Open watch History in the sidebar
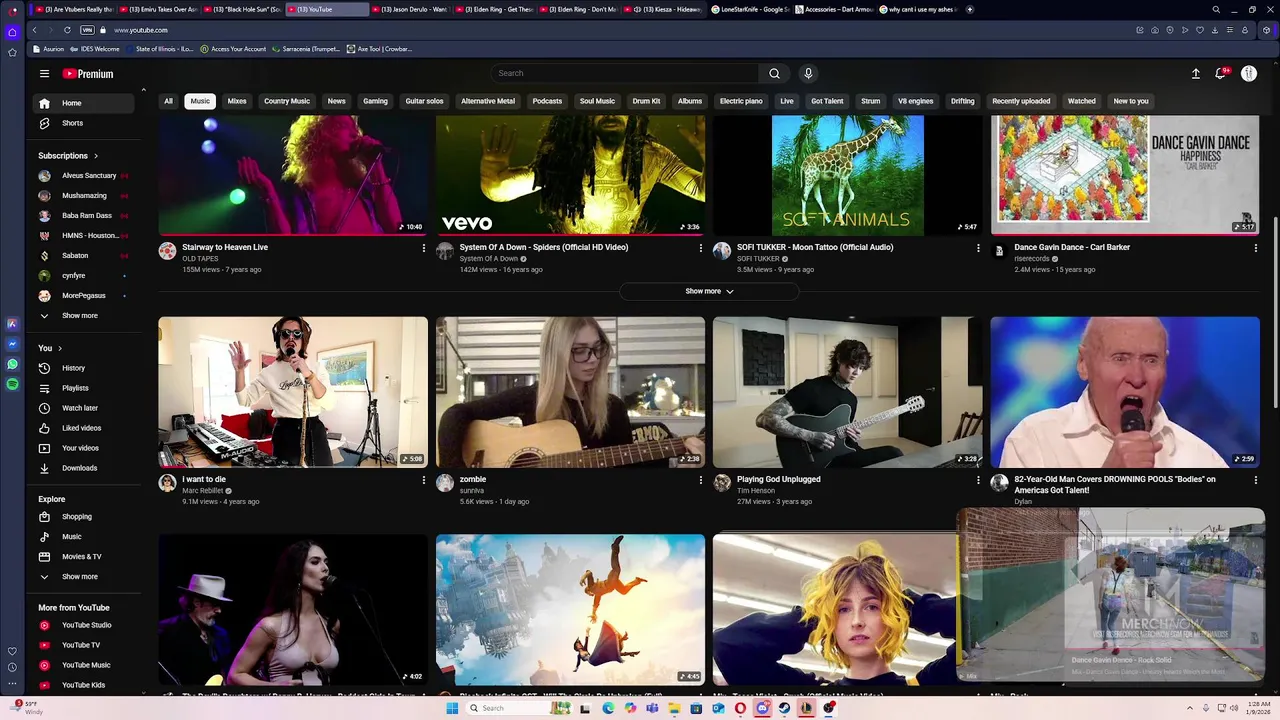Viewport: 1280px width, 720px height. [84, 368]
